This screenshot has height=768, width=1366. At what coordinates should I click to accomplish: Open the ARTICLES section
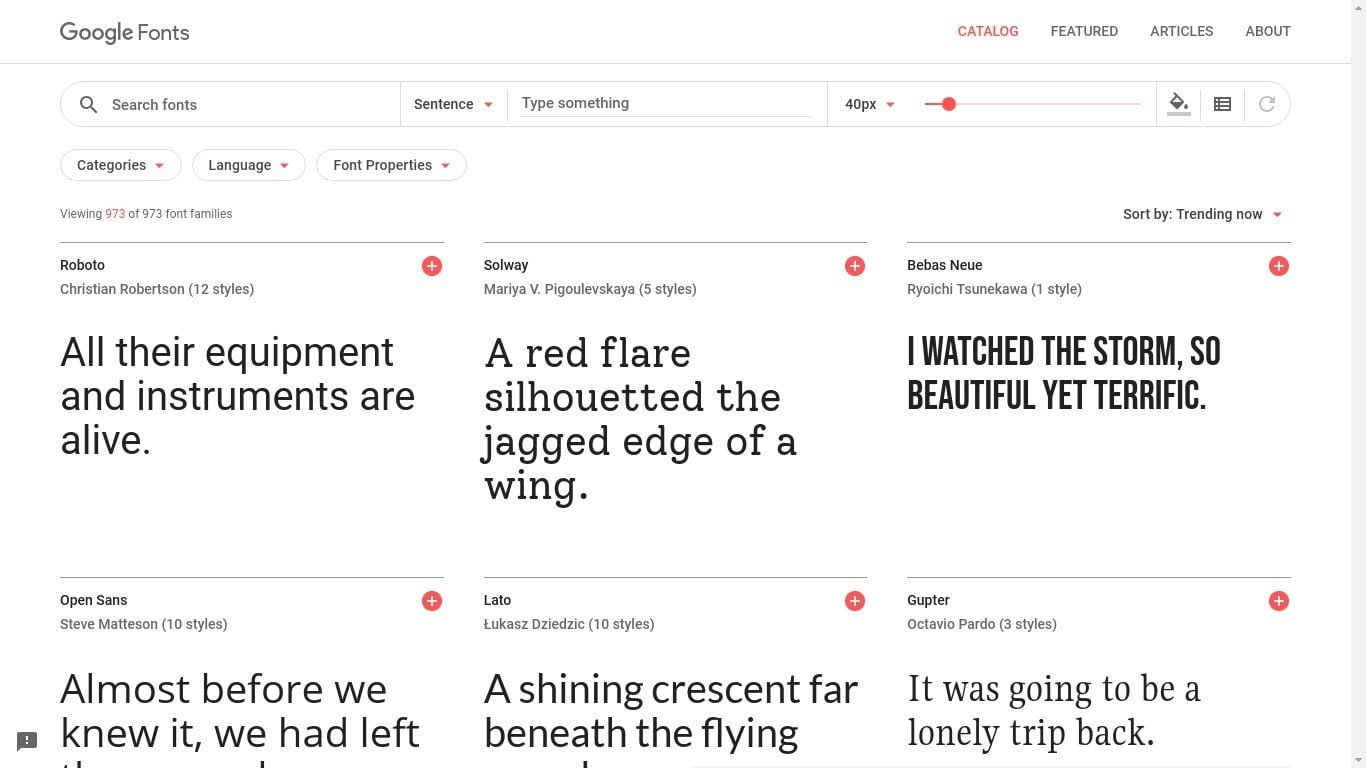click(x=1181, y=31)
